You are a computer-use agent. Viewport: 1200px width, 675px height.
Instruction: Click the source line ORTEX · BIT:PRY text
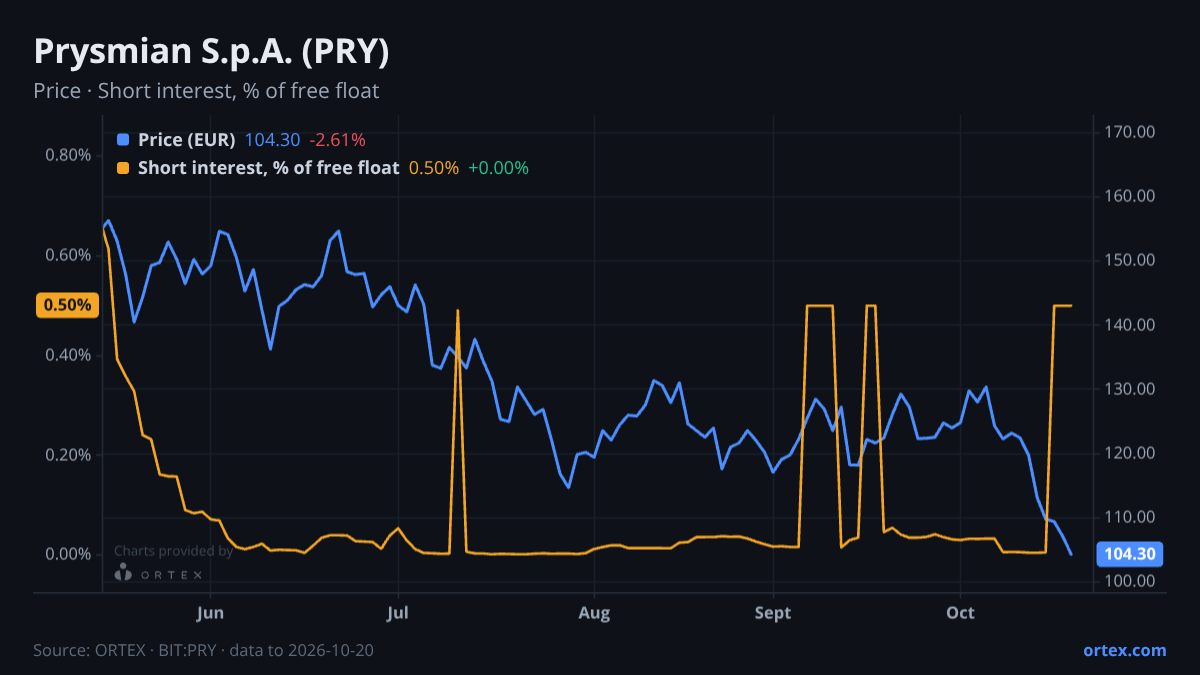click(204, 650)
